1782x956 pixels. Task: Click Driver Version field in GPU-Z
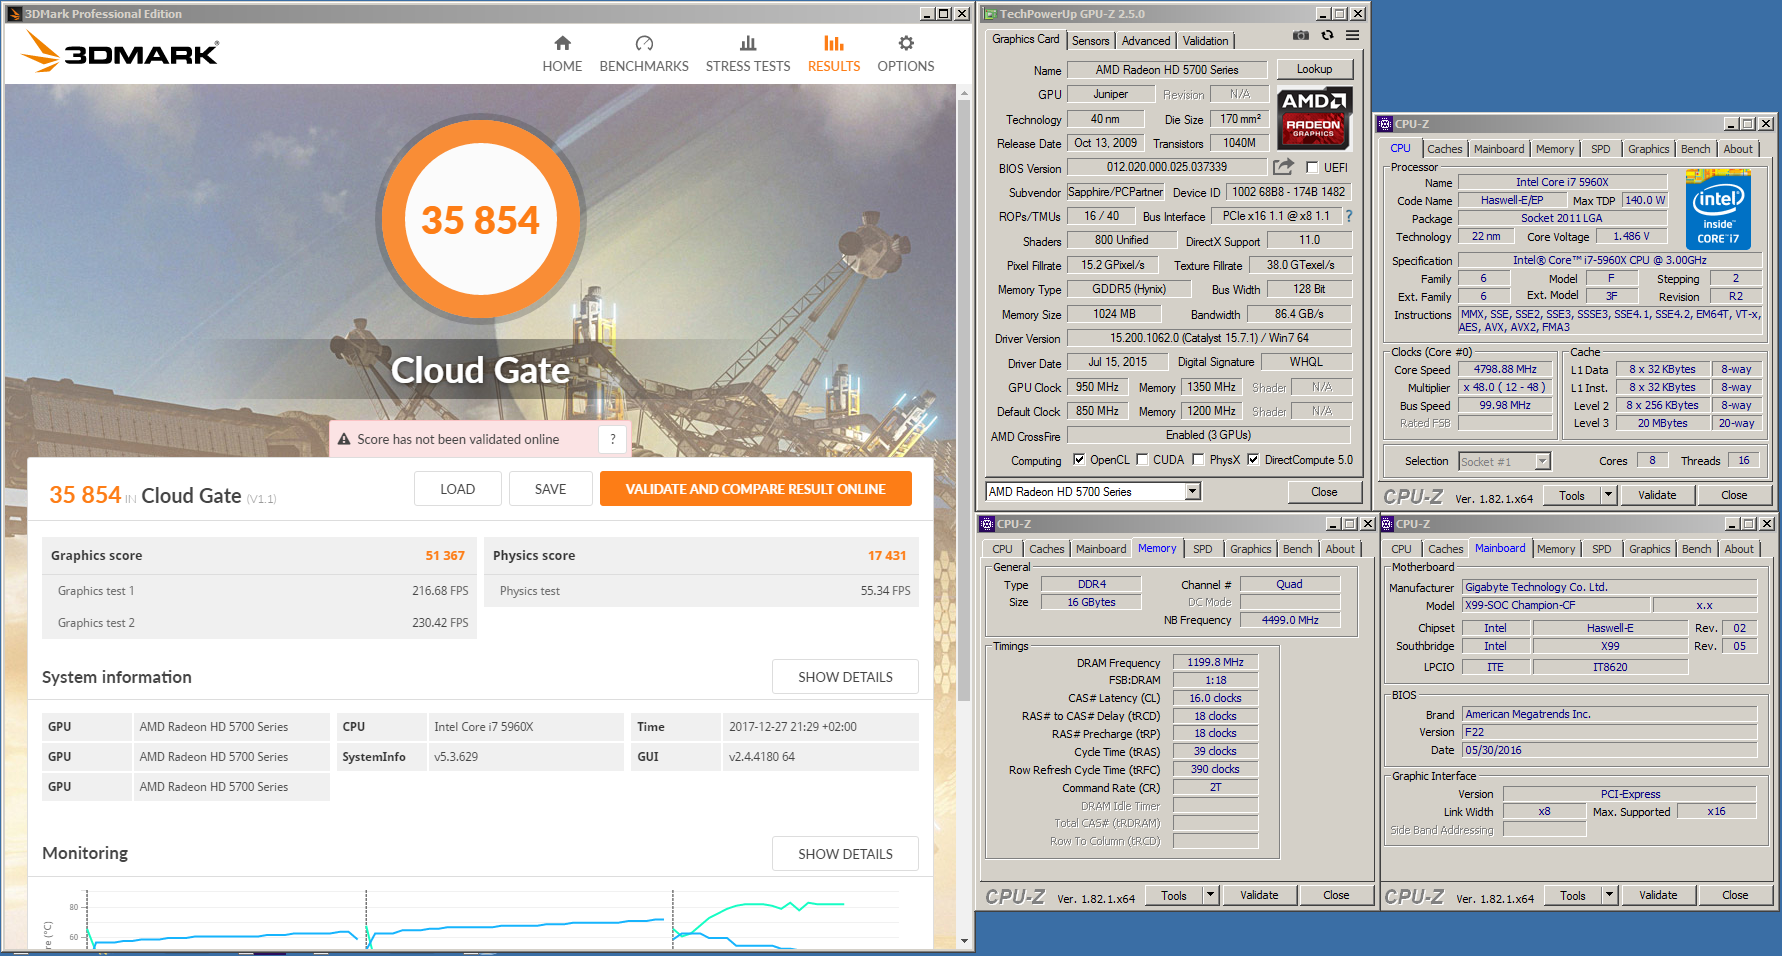1209,338
